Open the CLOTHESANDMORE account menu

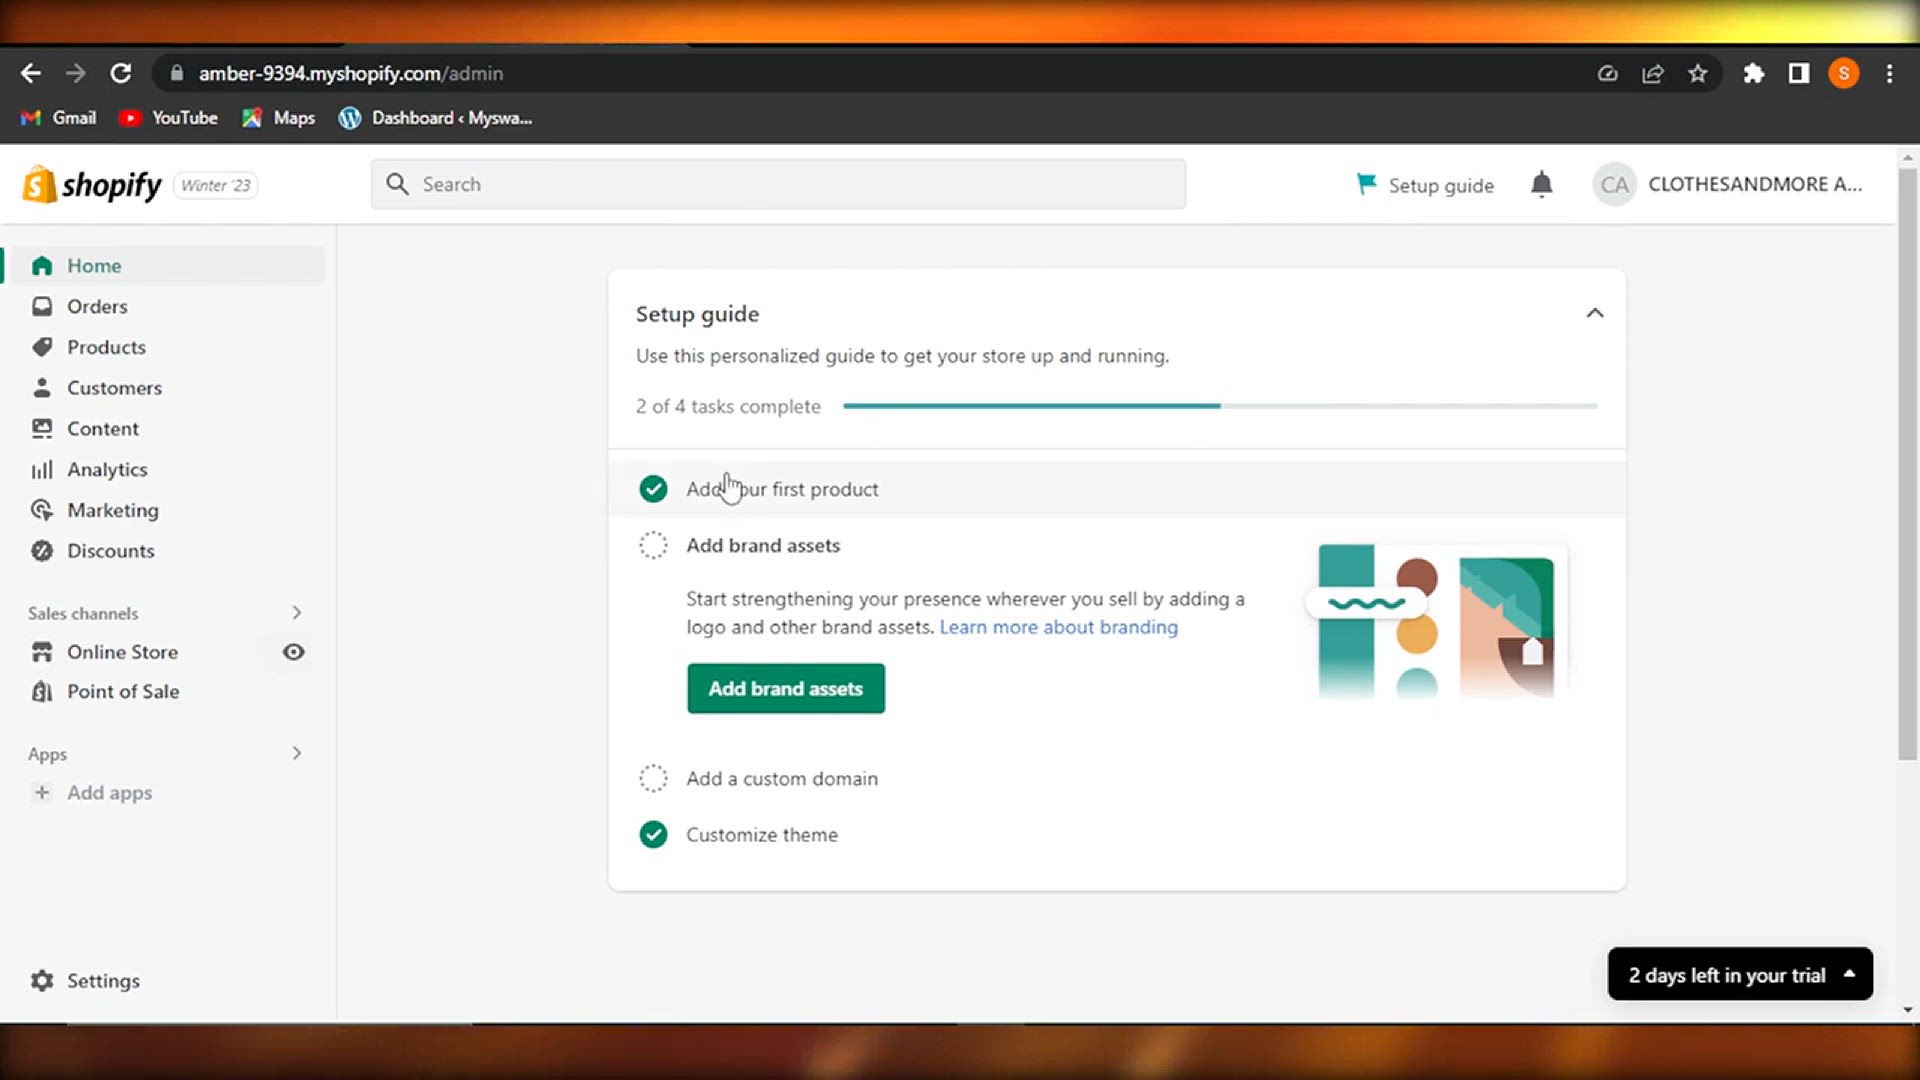click(1728, 184)
